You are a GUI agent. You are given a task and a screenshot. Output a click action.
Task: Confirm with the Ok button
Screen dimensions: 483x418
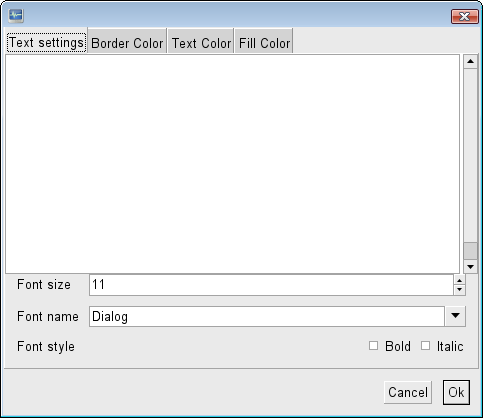(x=456, y=392)
